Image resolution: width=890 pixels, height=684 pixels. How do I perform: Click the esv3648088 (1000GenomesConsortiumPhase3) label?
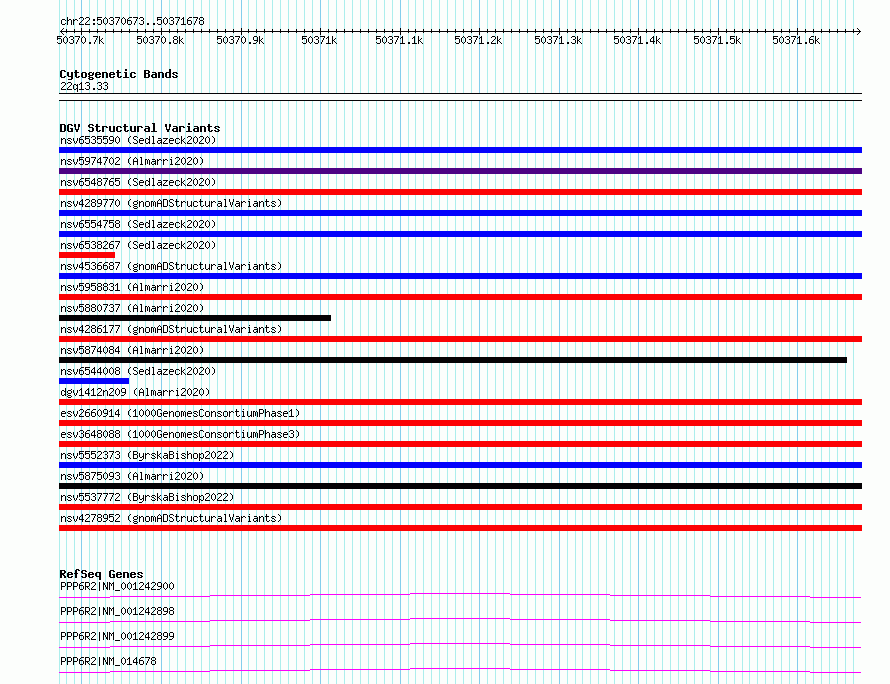180,434
